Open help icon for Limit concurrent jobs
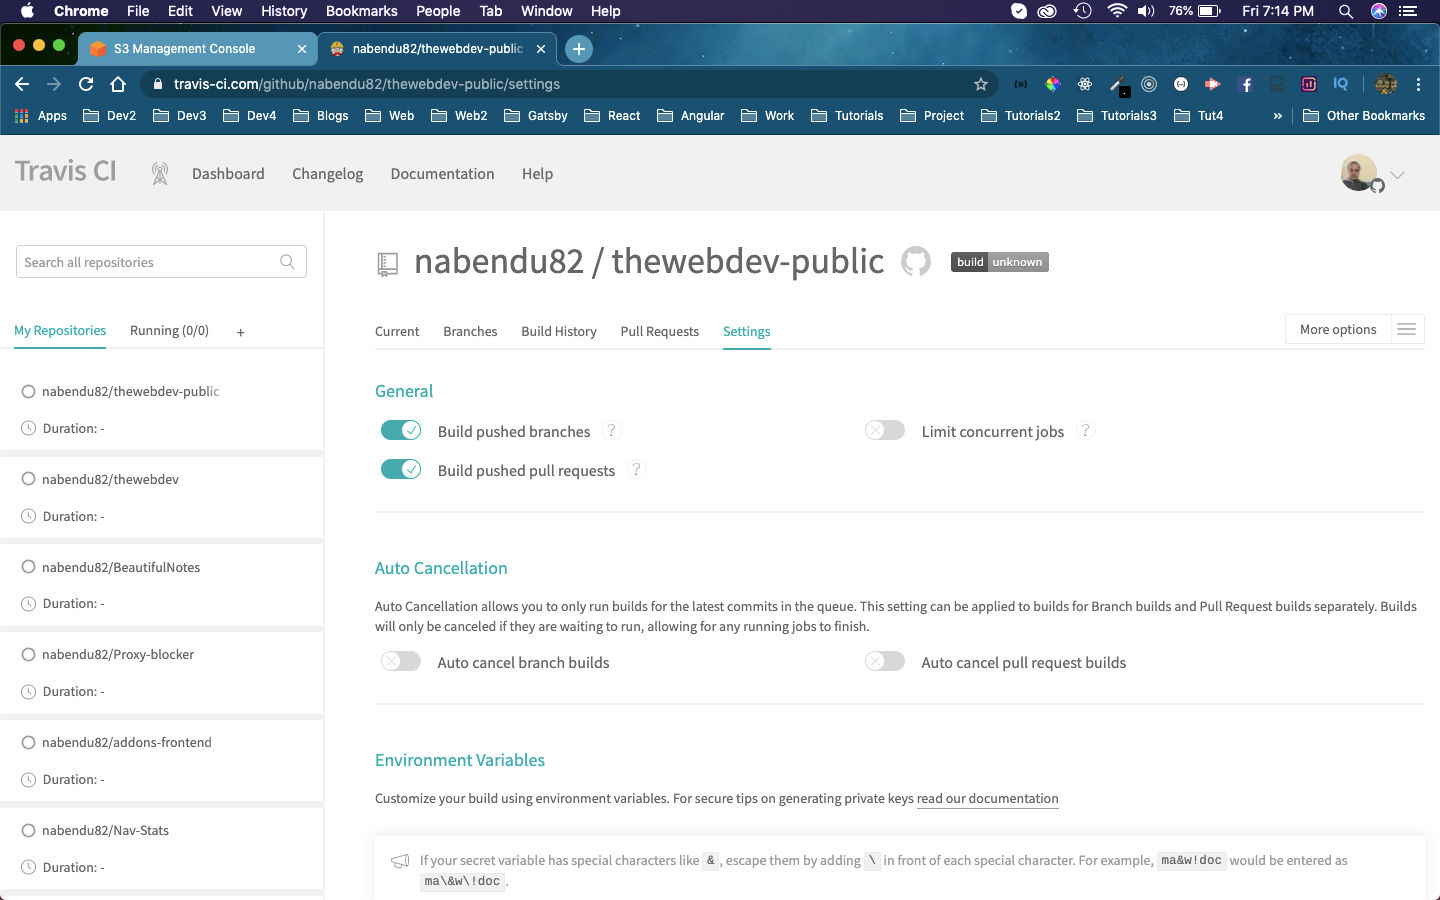1440x900 pixels. (1085, 430)
